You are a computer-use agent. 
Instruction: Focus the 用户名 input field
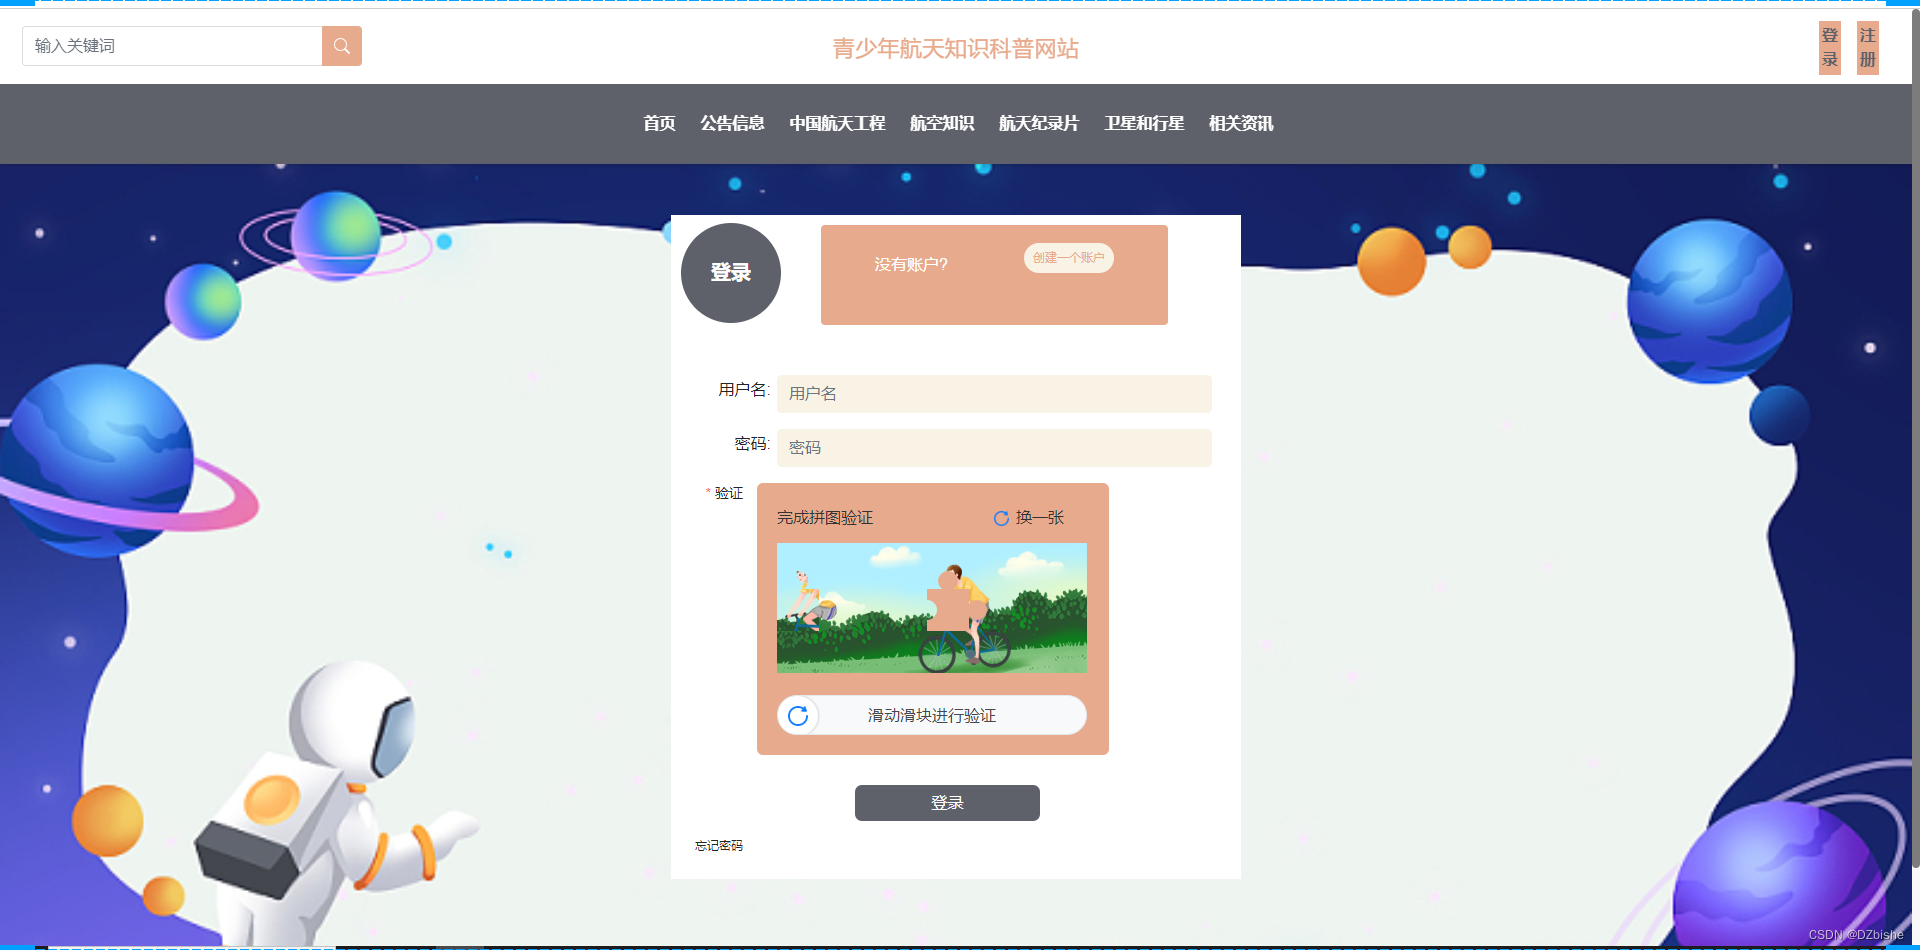click(x=994, y=394)
